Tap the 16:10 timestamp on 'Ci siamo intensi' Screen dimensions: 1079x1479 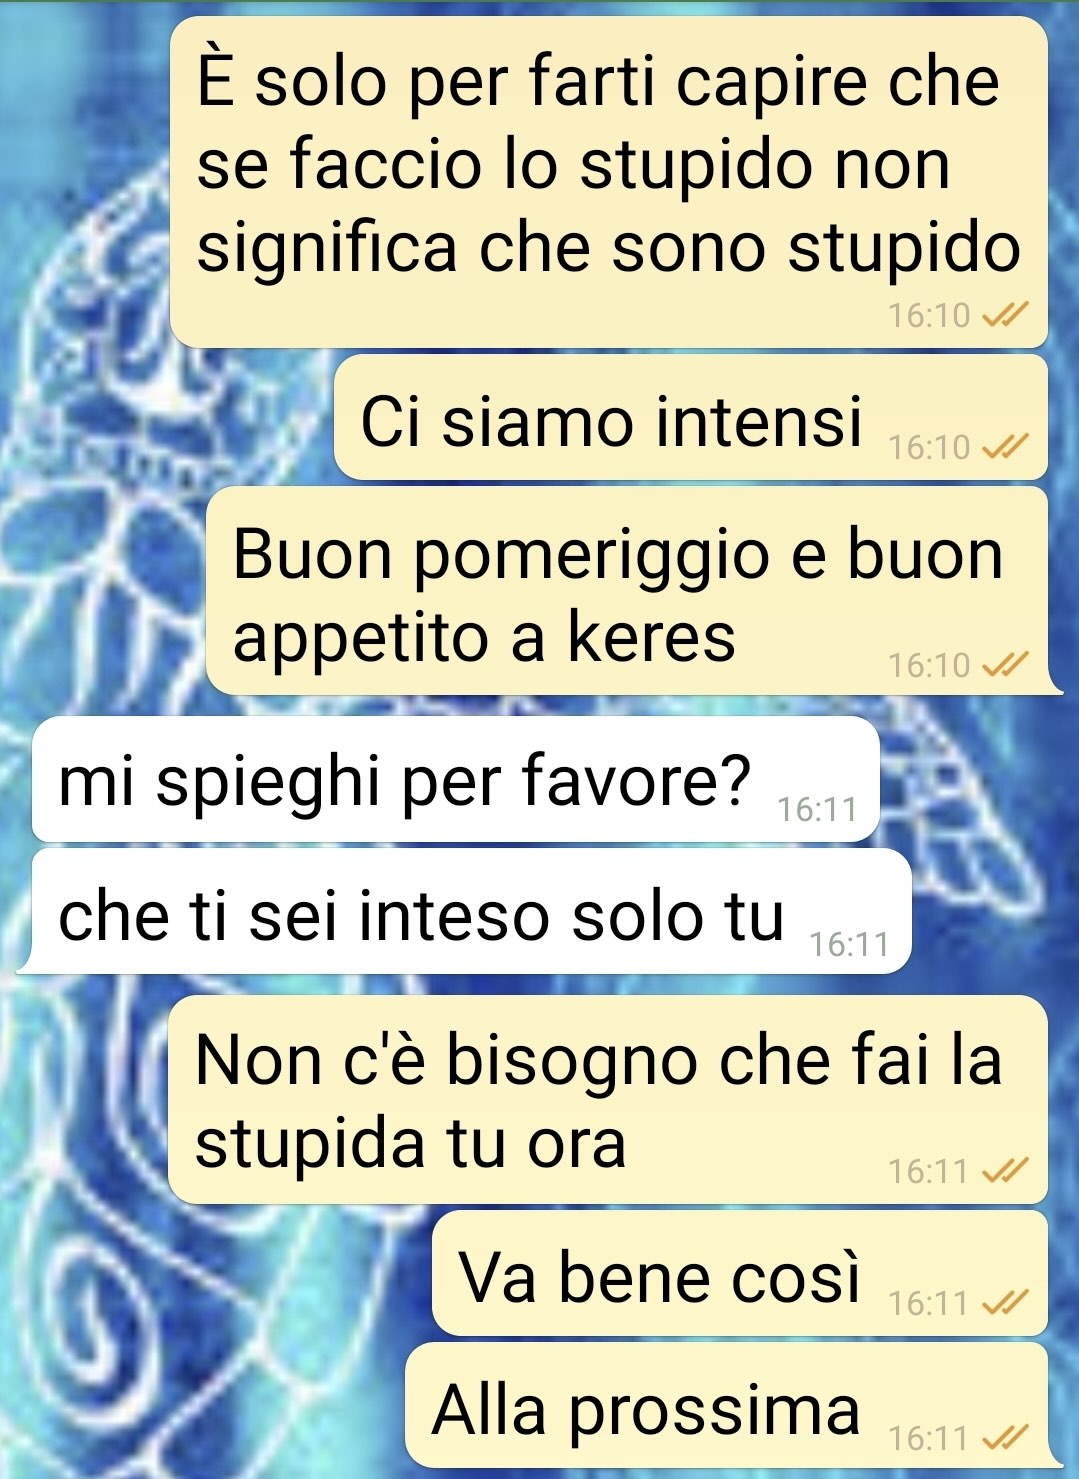click(x=929, y=447)
